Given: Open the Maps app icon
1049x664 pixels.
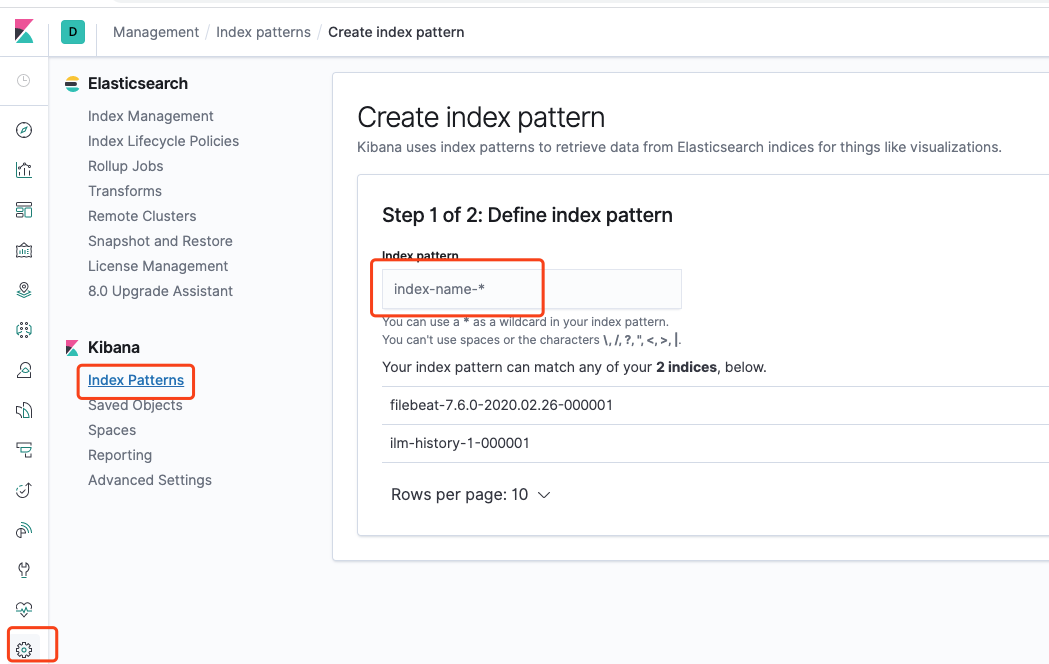Looking at the screenshot, I should click(24, 290).
